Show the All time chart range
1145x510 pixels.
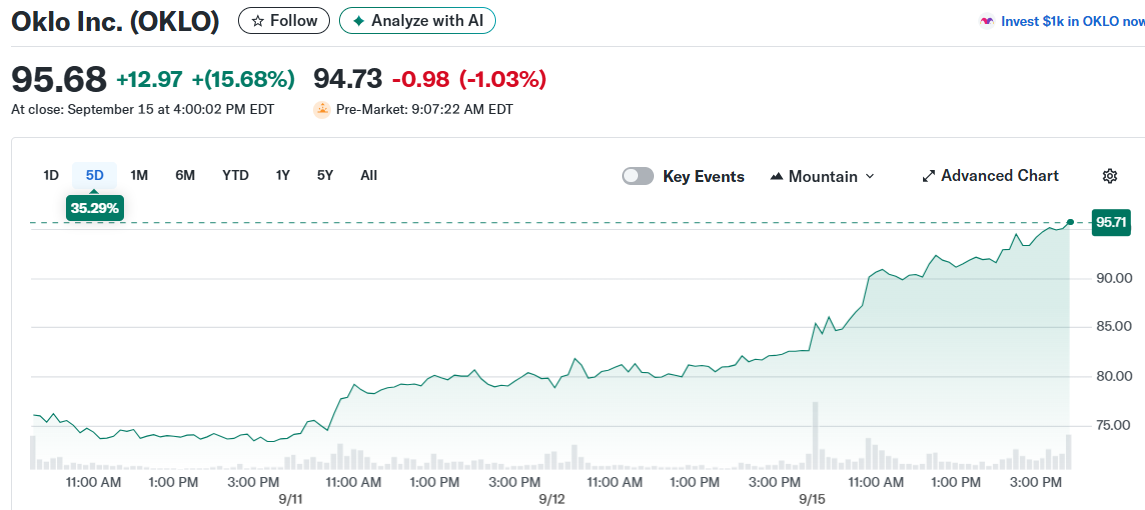coord(369,175)
